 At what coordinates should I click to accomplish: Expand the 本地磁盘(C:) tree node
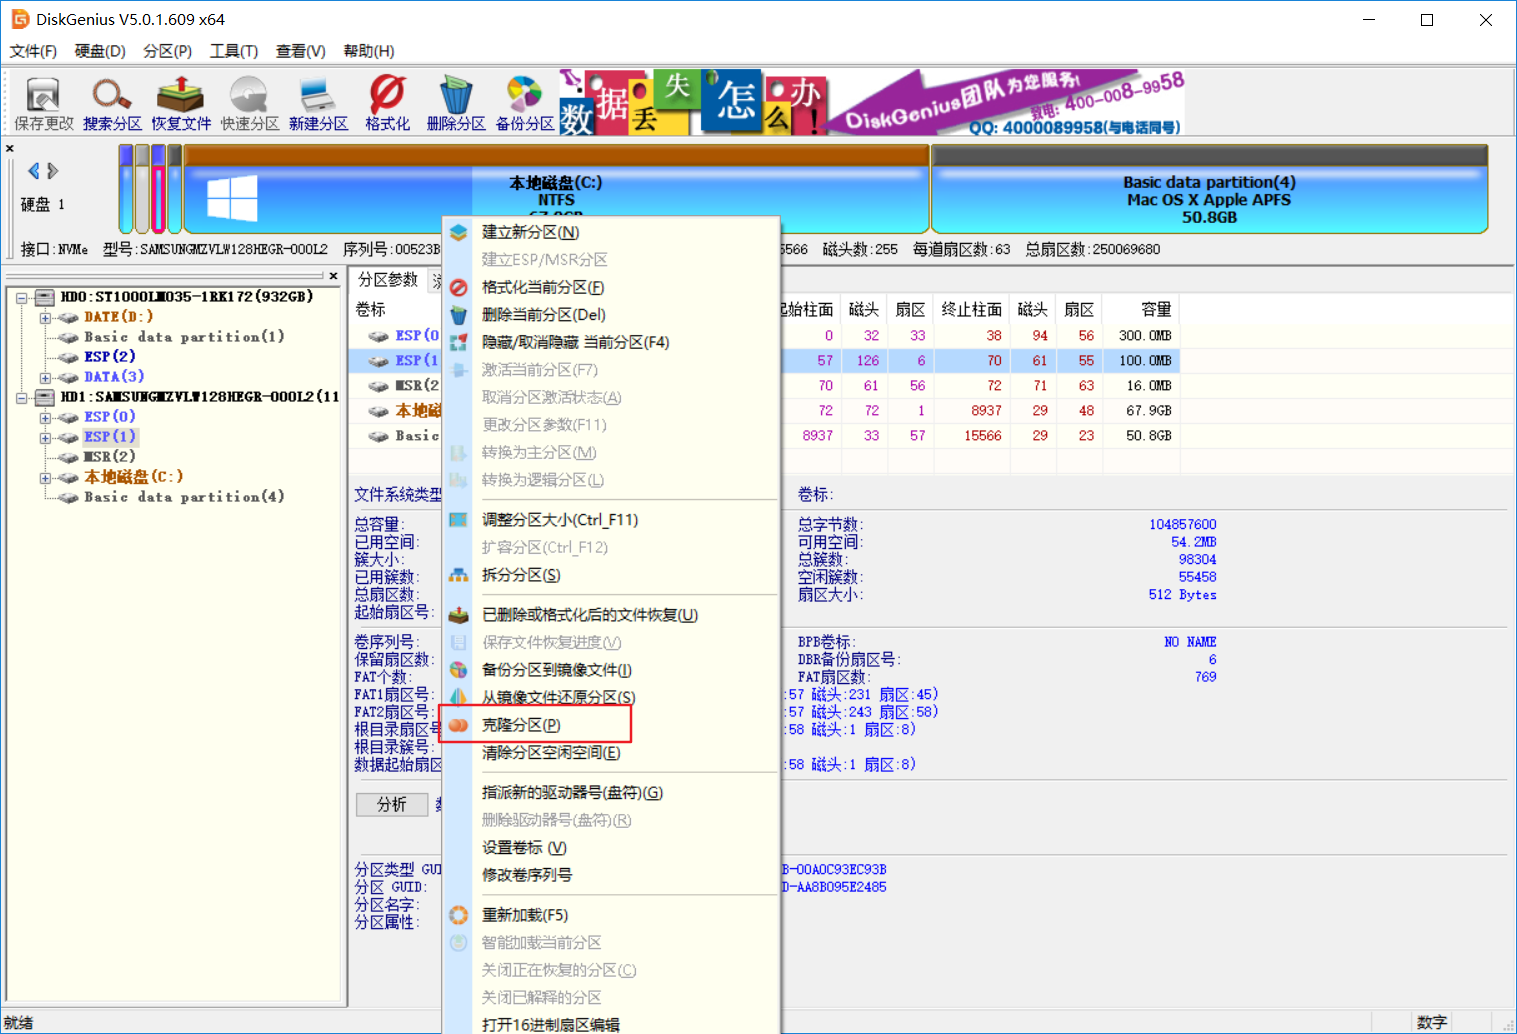45,478
